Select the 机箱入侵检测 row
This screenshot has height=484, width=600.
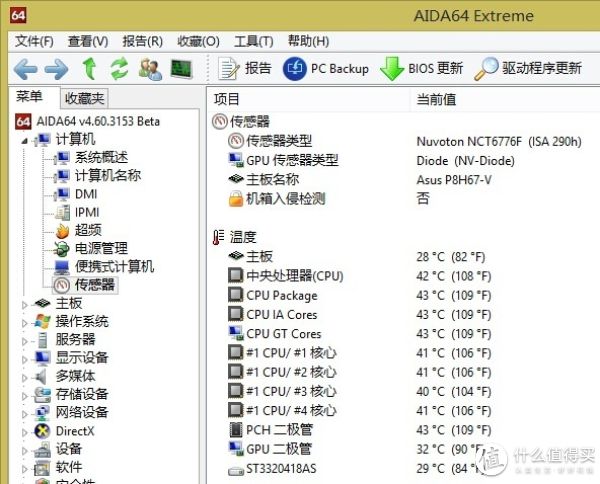coord(405,199)
